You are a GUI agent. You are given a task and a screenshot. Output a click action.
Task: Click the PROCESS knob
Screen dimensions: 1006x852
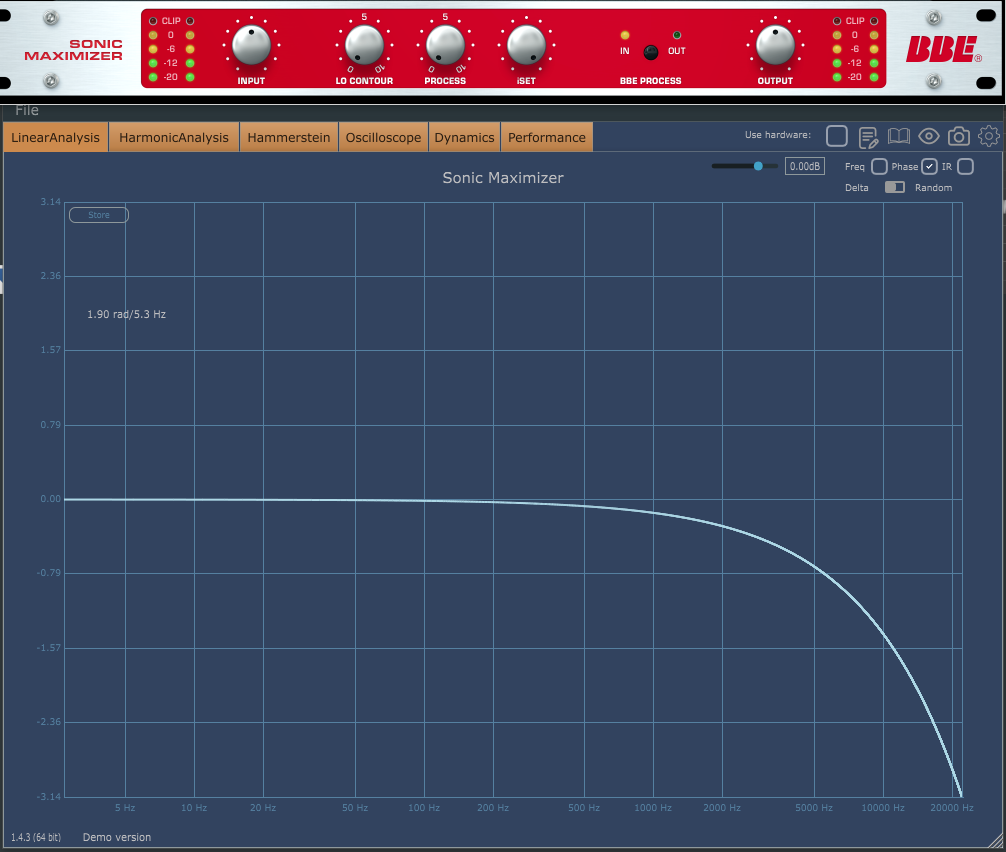click(445, 46)
